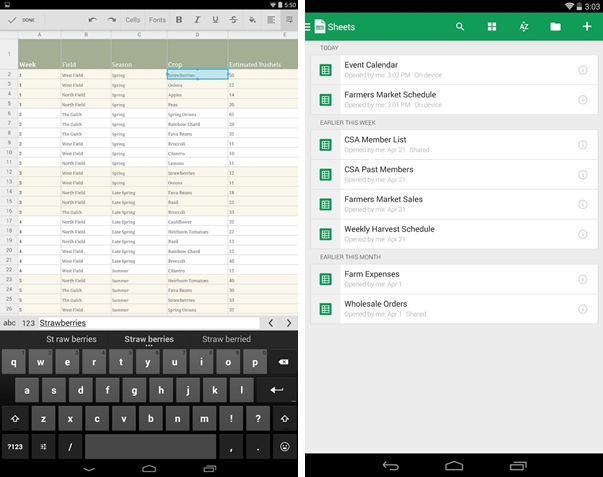Move to the next cell arrow
The width and height of the screenshot is (603, 477).
click(x=289, y=323)
